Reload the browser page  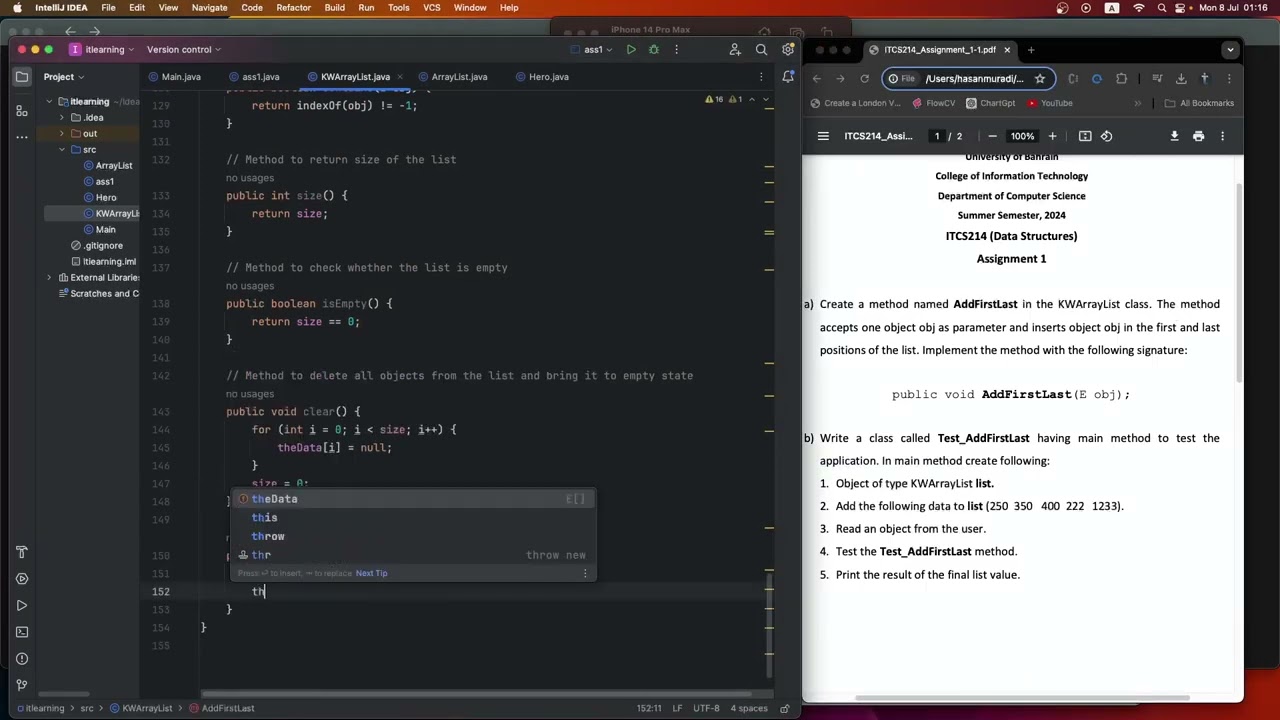click(864, 78)
